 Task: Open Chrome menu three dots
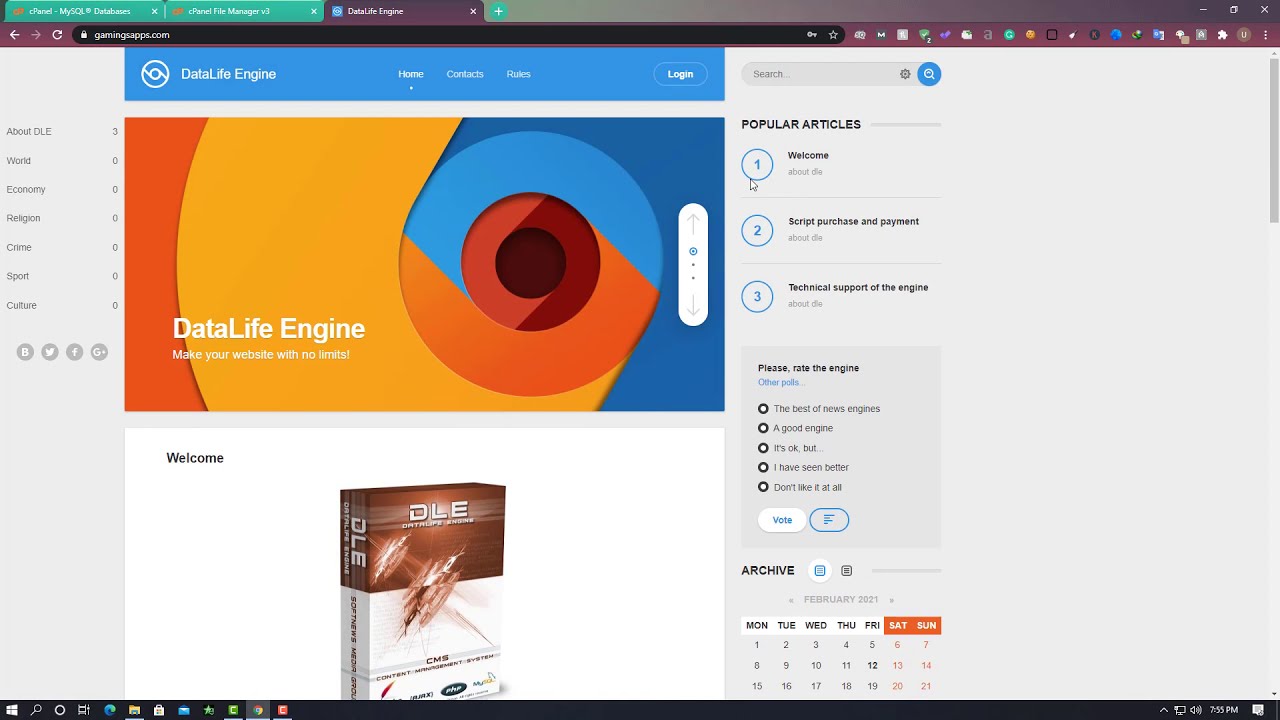click(x=1265, y=35)
